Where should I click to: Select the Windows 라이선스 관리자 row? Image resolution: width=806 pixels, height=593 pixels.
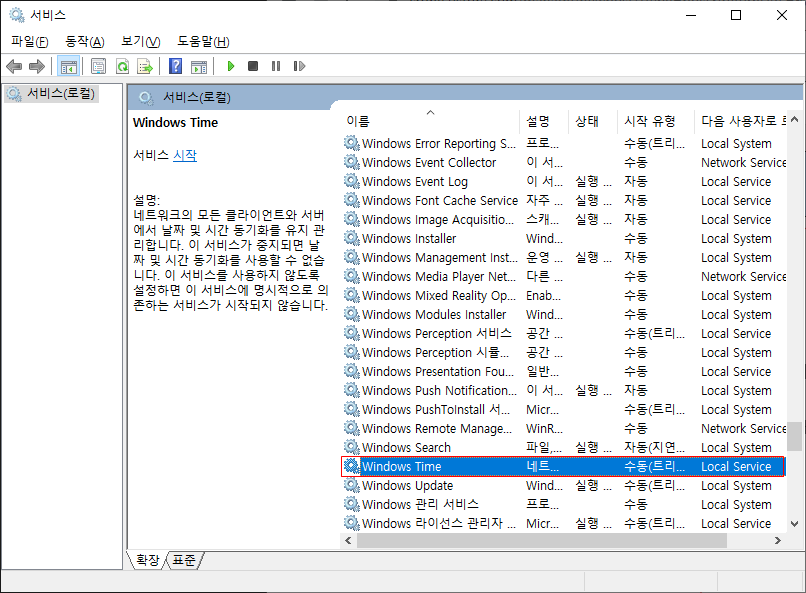pyautogui.click(x=563, y=524)
